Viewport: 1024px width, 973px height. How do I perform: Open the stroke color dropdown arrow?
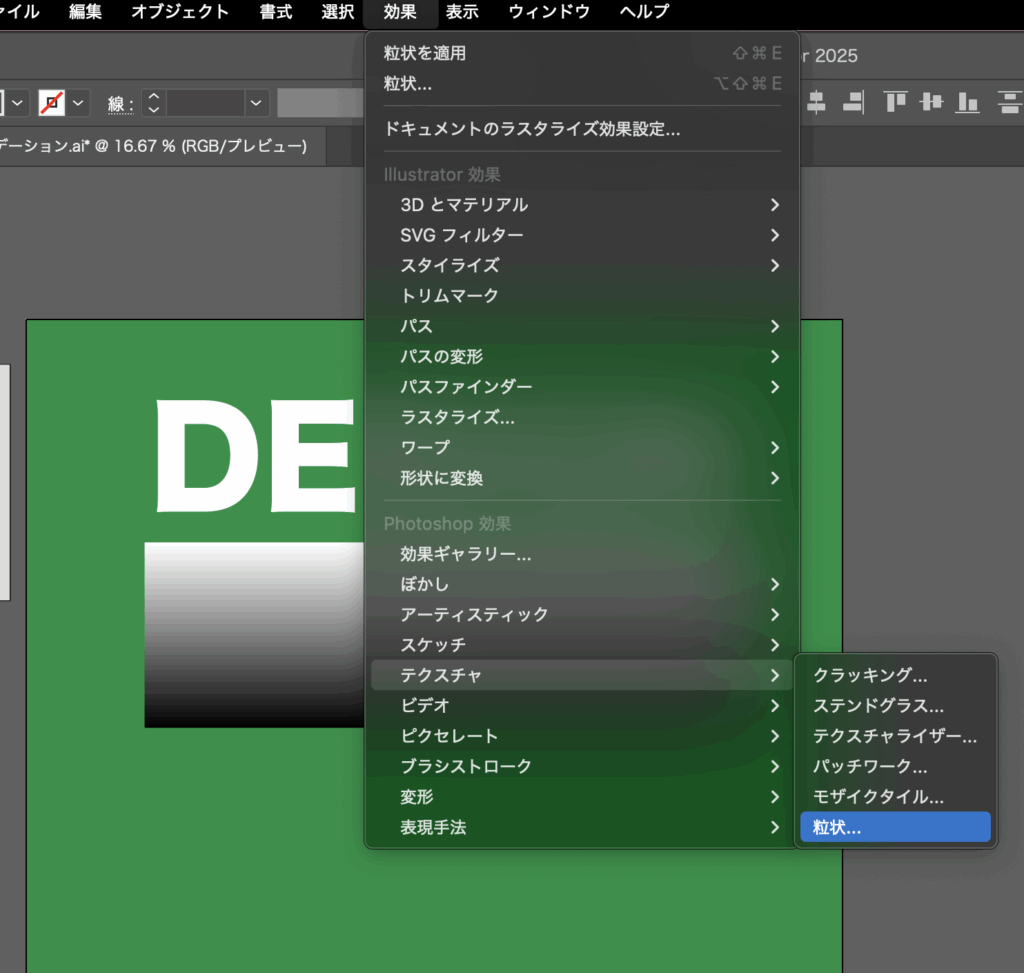[79, 103]
